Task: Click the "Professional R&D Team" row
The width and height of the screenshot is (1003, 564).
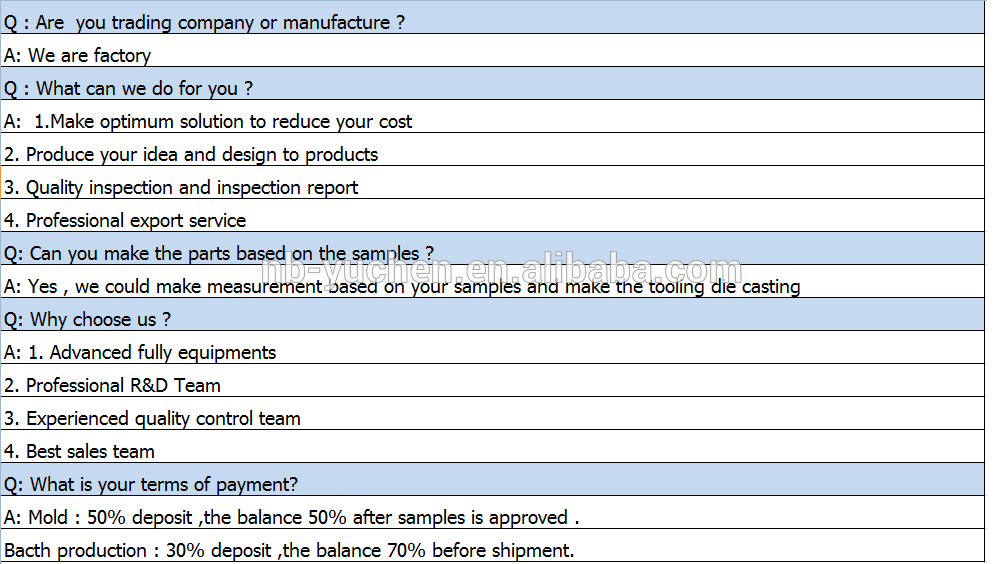Action: pos(112,385)
